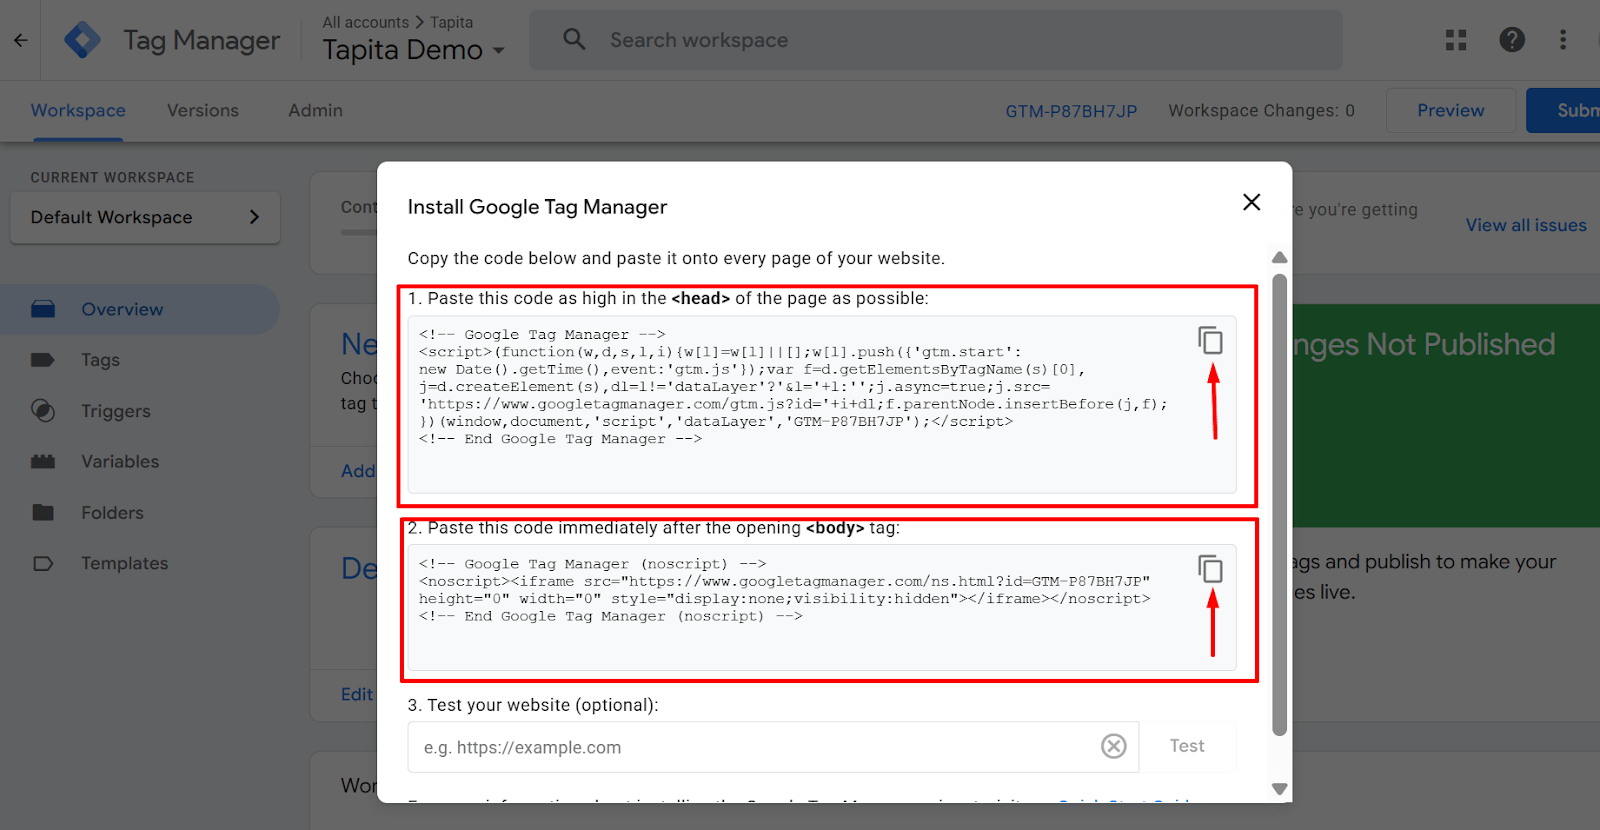1600x830 pixels.
Task: Open the Default Workspace selector
Action: pos(145,217)
